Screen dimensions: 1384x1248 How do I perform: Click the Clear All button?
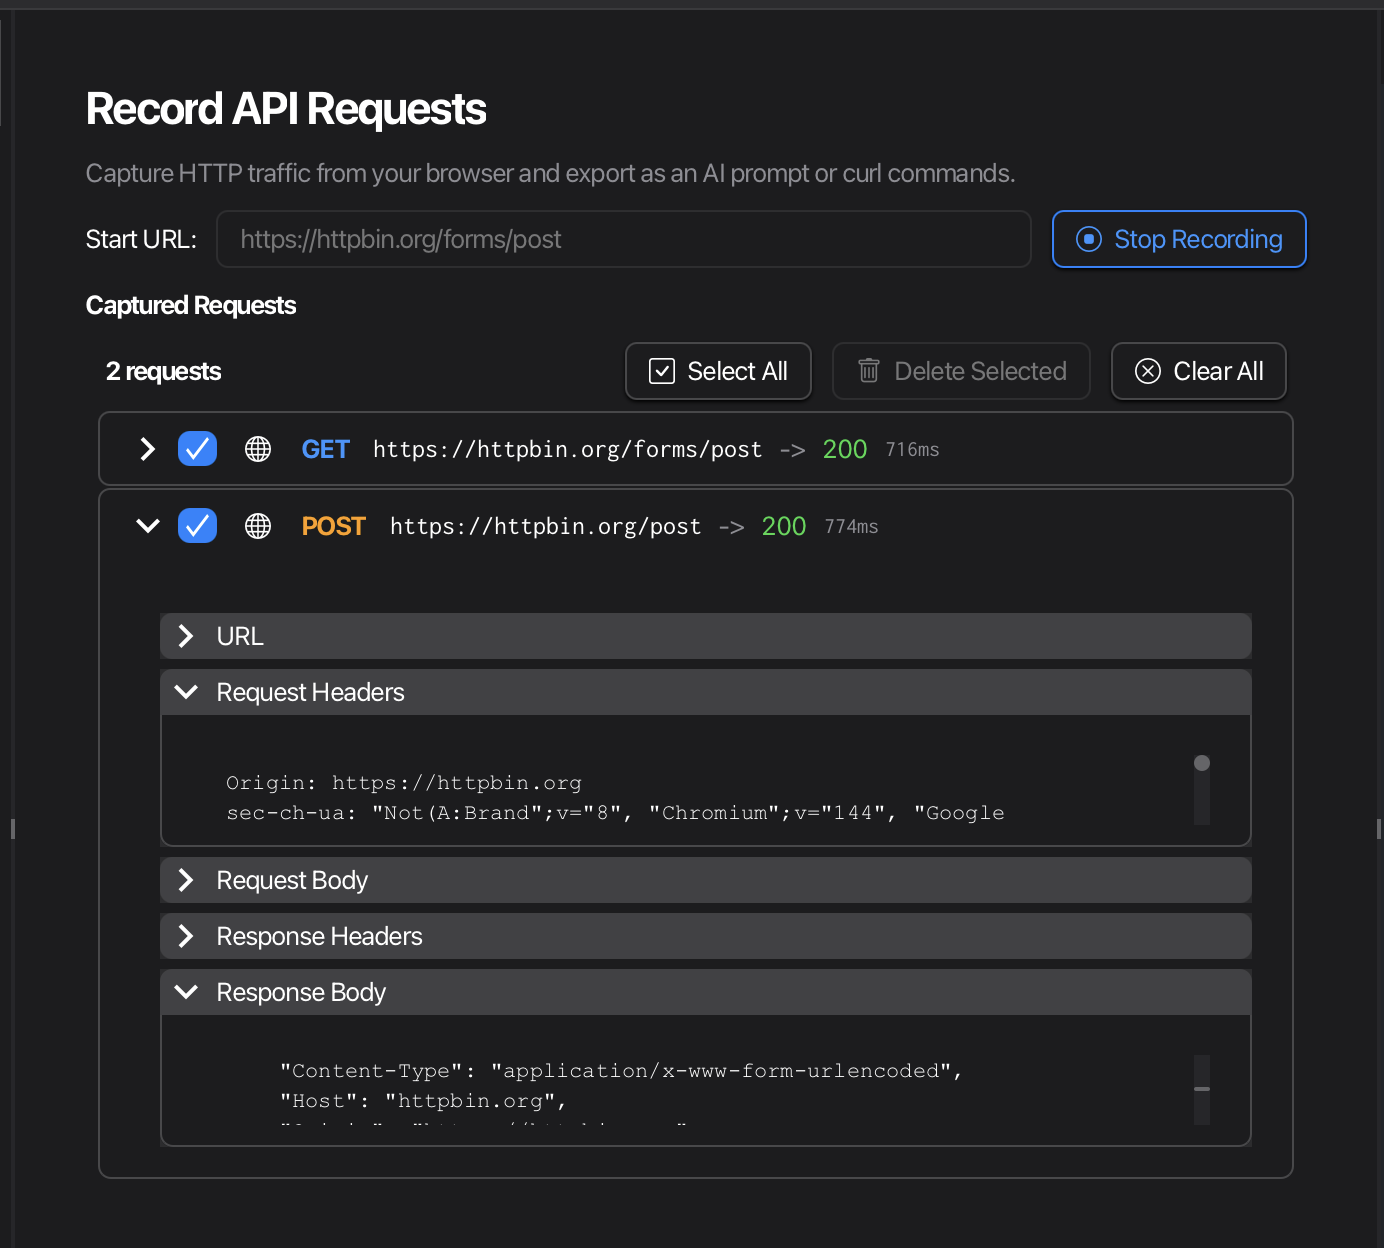1198,371
